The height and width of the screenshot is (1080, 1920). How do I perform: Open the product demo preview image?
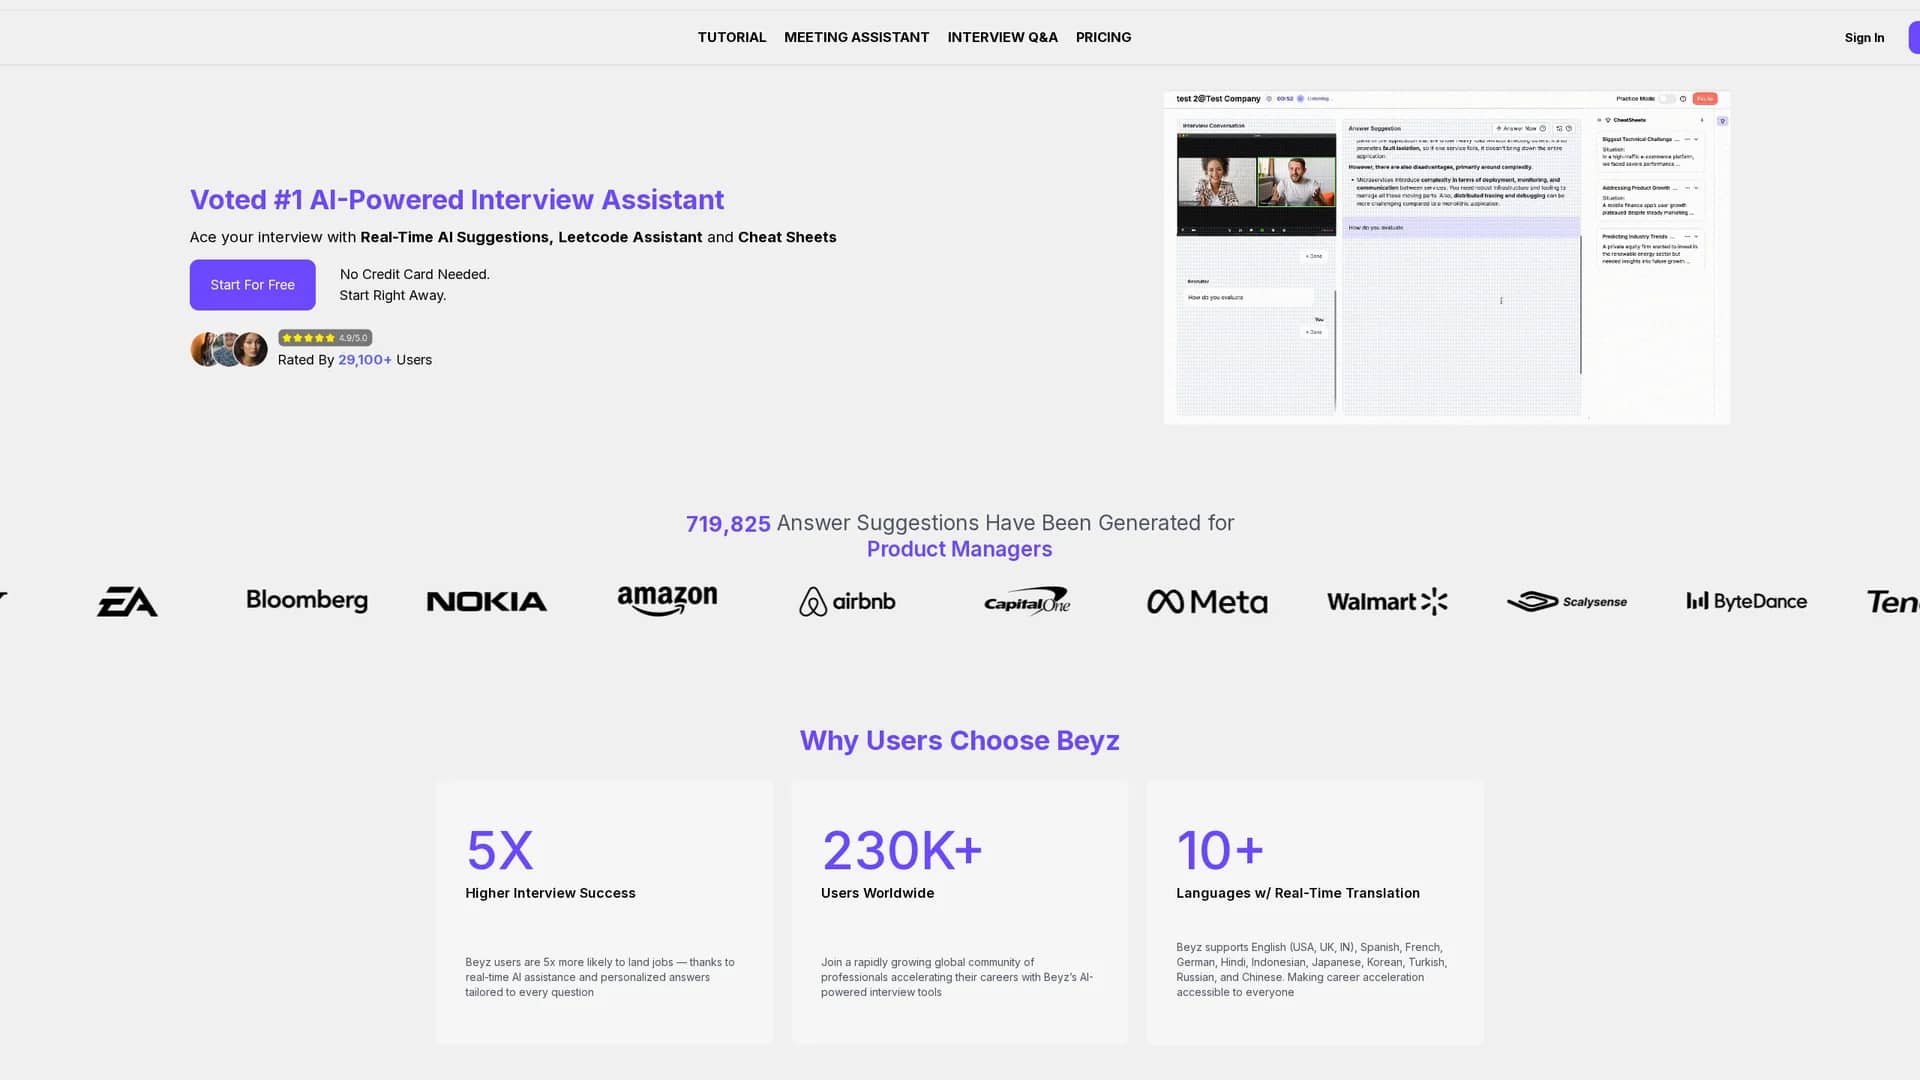coord(1446,257)
